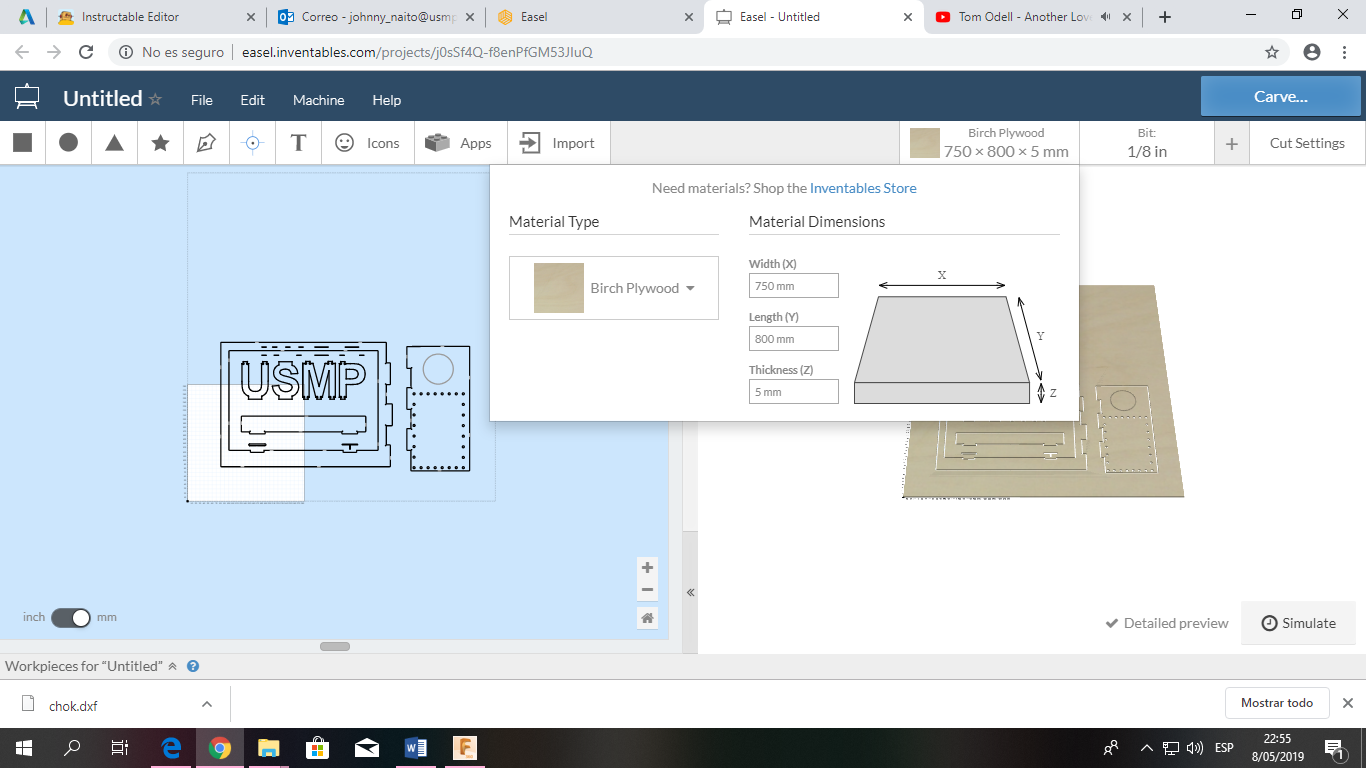Viewport: 1366px width, 768px height.
Task: Switch to the Correo Outlook tab
Action: (x=376, y=17)
